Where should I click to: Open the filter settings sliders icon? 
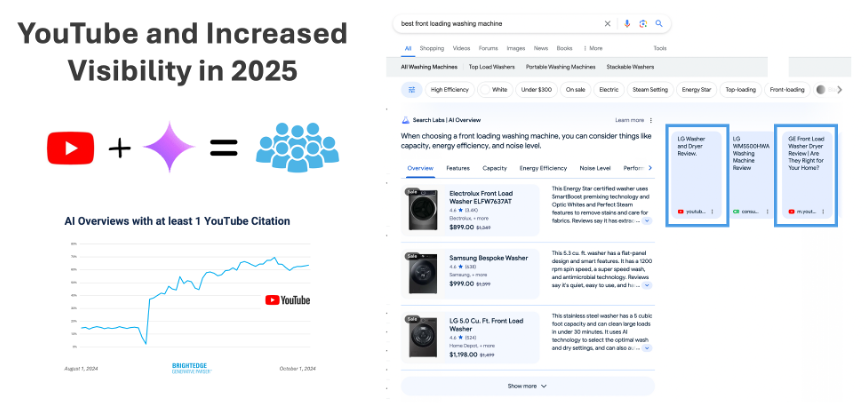pos(411,90)
